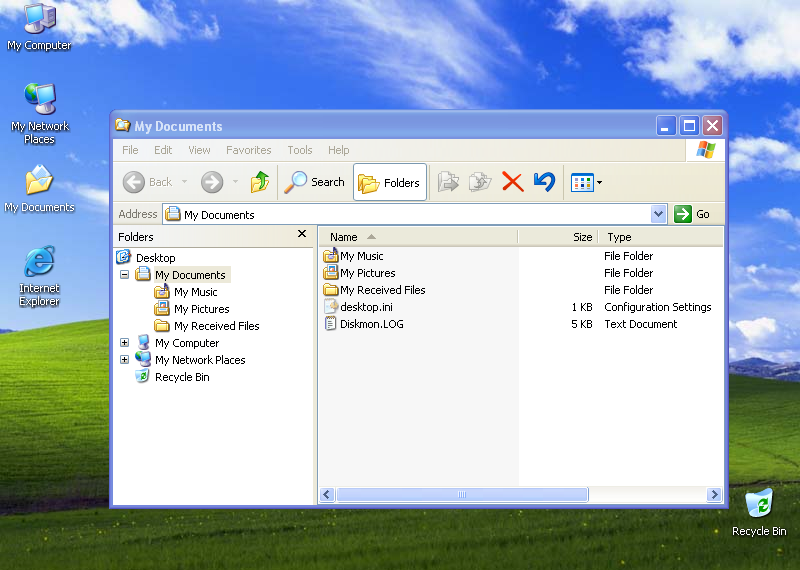Select the desktop.ini file icon

point(331,306)
